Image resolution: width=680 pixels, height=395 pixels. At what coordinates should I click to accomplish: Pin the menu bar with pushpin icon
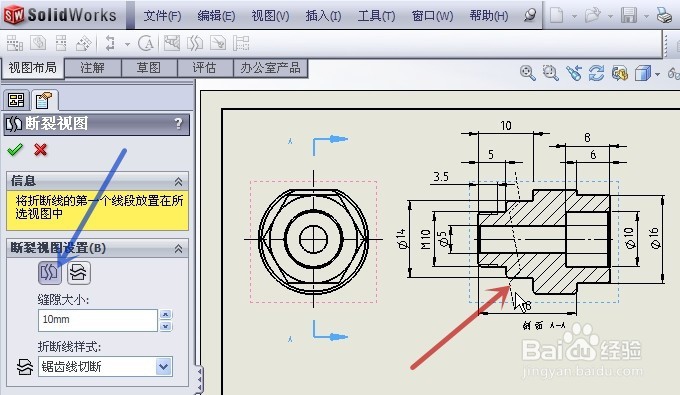530,16
